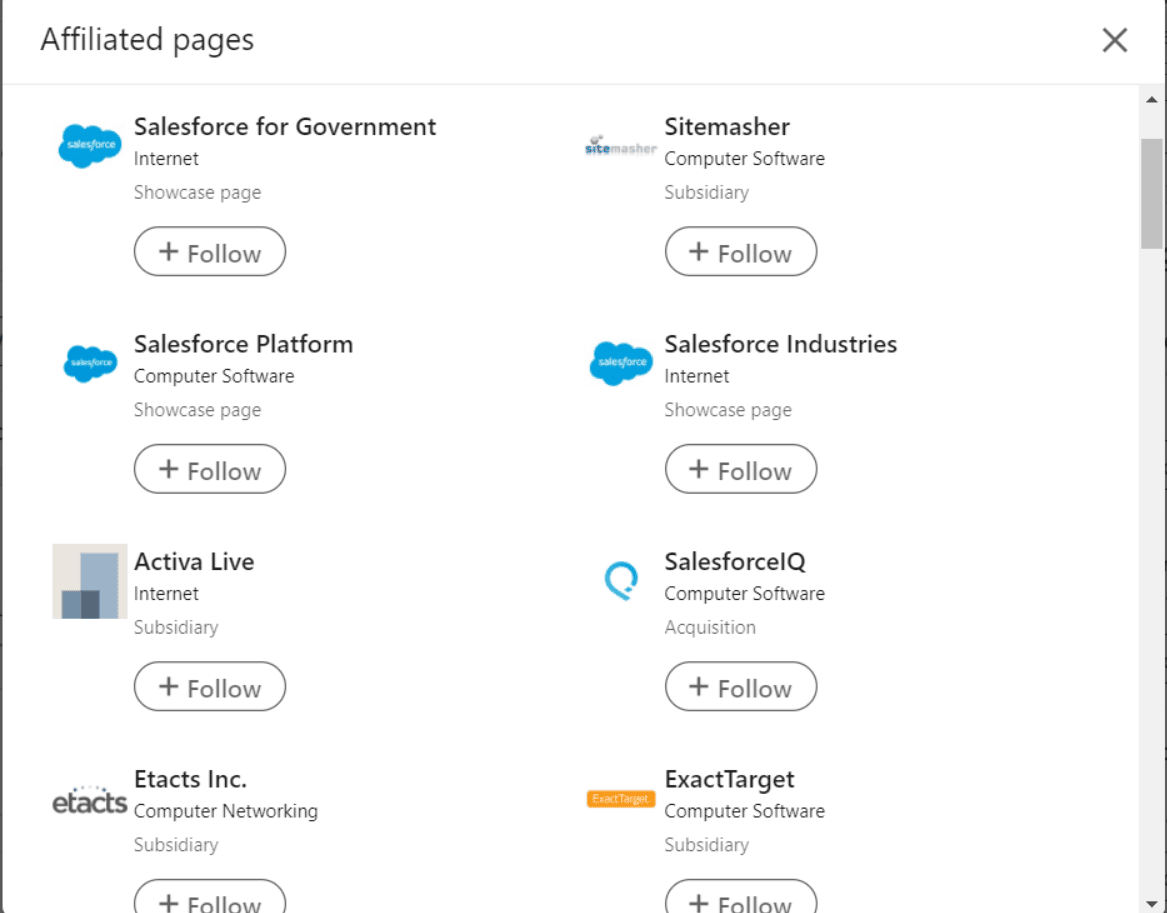Open the Salesforce Industries title link
Image resolution: width=1167 pixels, height=913 pixels.
point(780,344)
